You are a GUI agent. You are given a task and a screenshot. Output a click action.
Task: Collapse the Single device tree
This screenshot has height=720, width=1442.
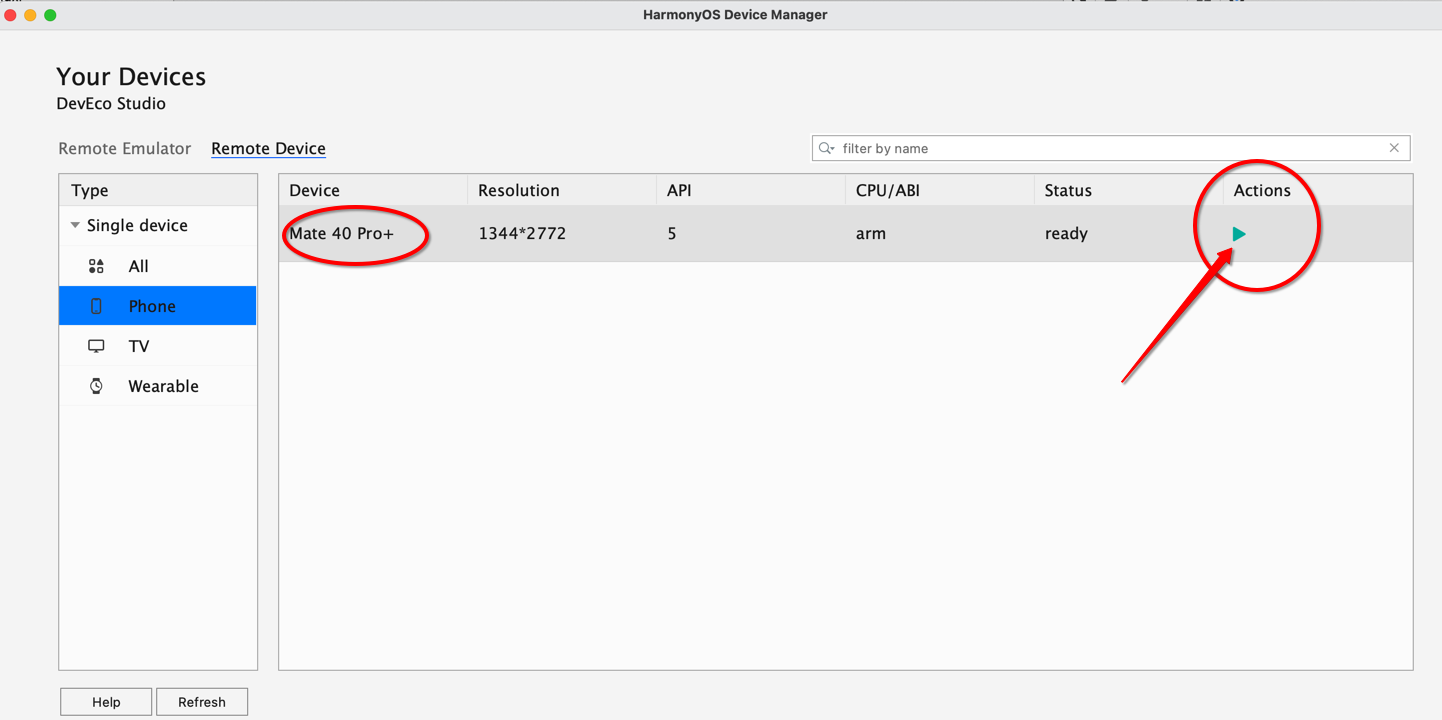pyautogui.click(x=74, y=225)
